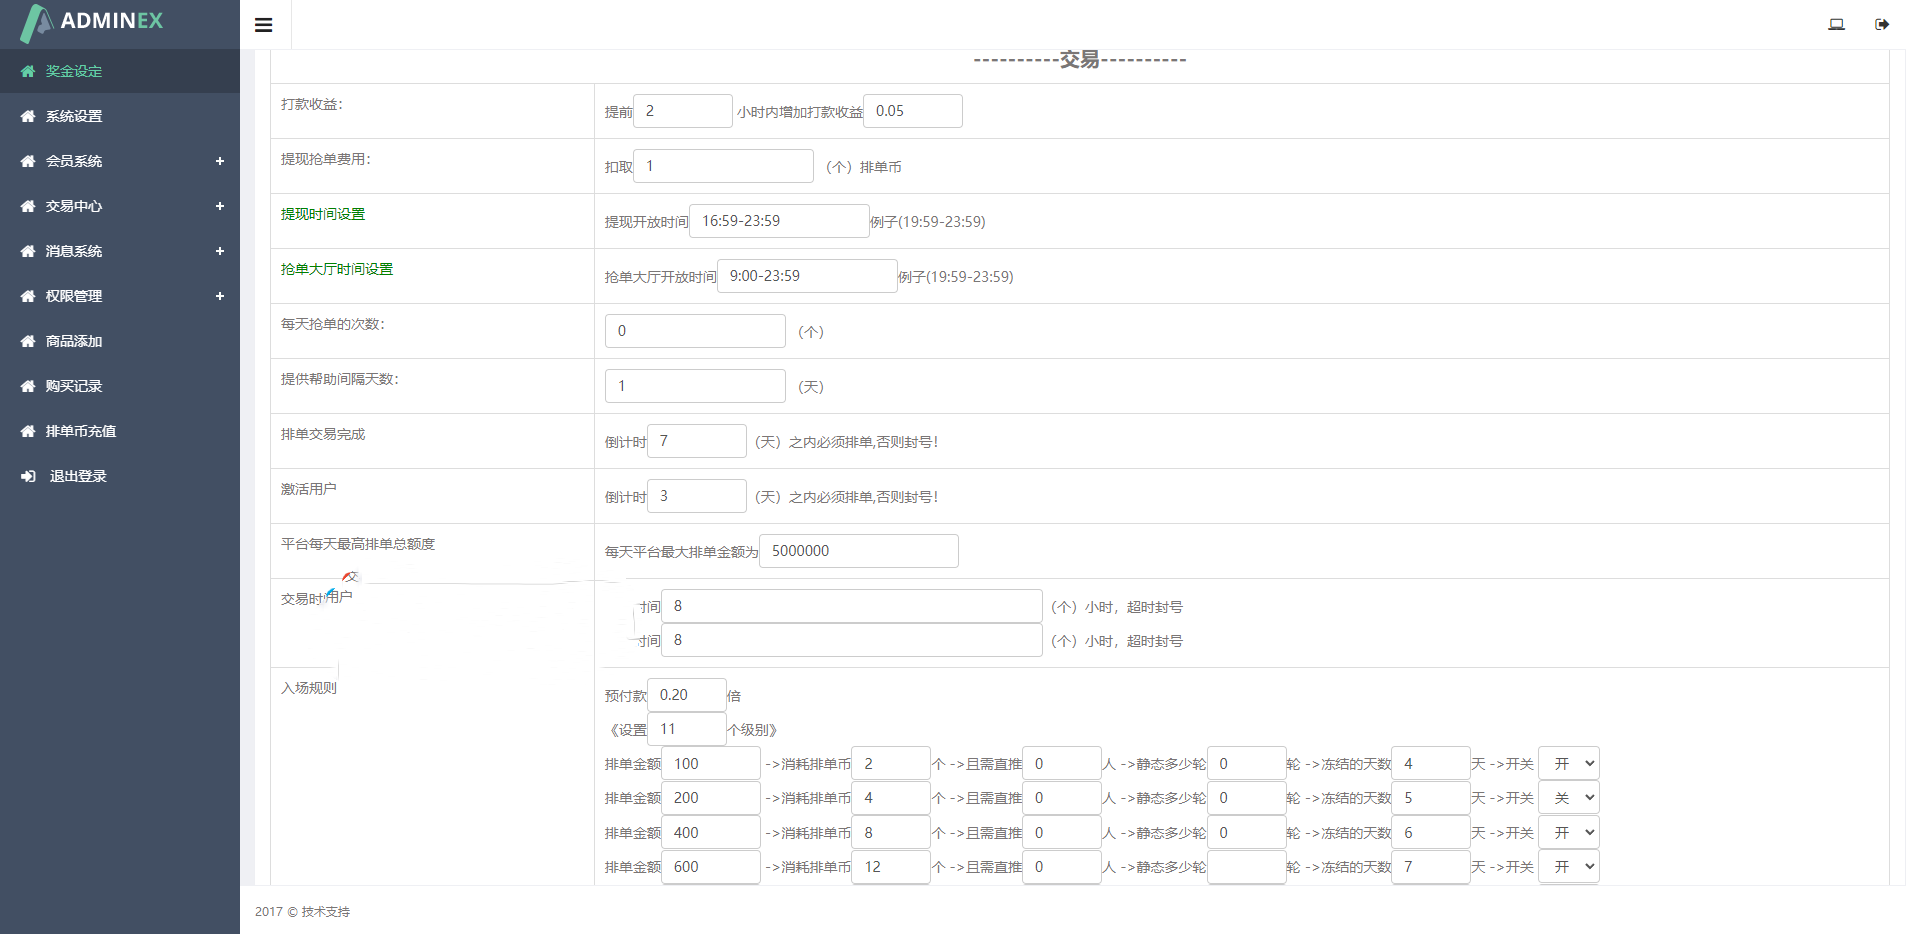Click the sign-out icon beside 退出登录
1906x934 pixels.
pyautogui.click(x=28, y=476)
